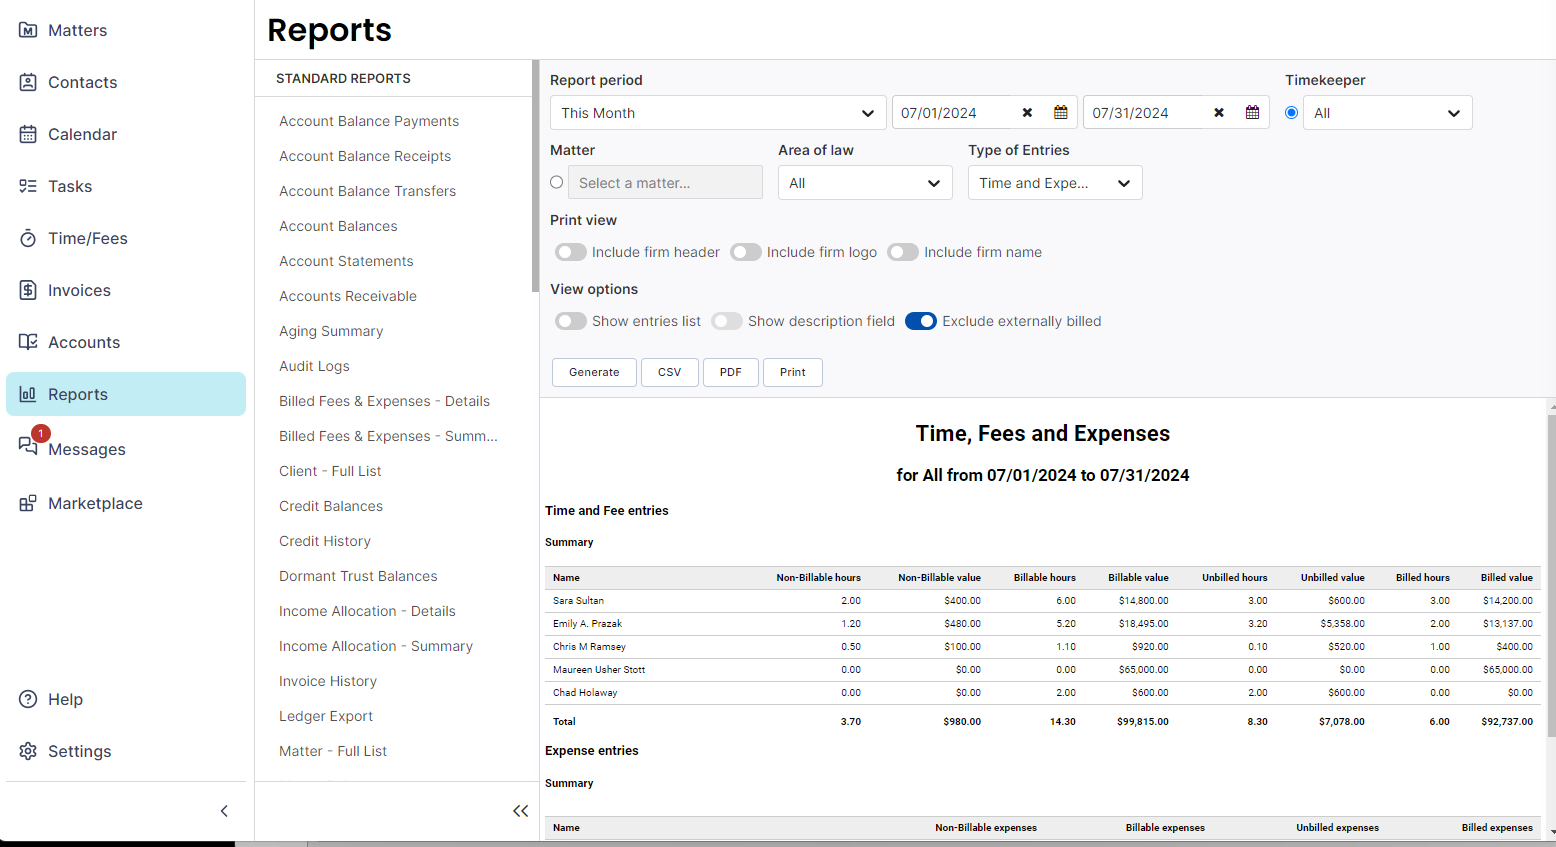Open Invoice History report

(x=328, y=681)
